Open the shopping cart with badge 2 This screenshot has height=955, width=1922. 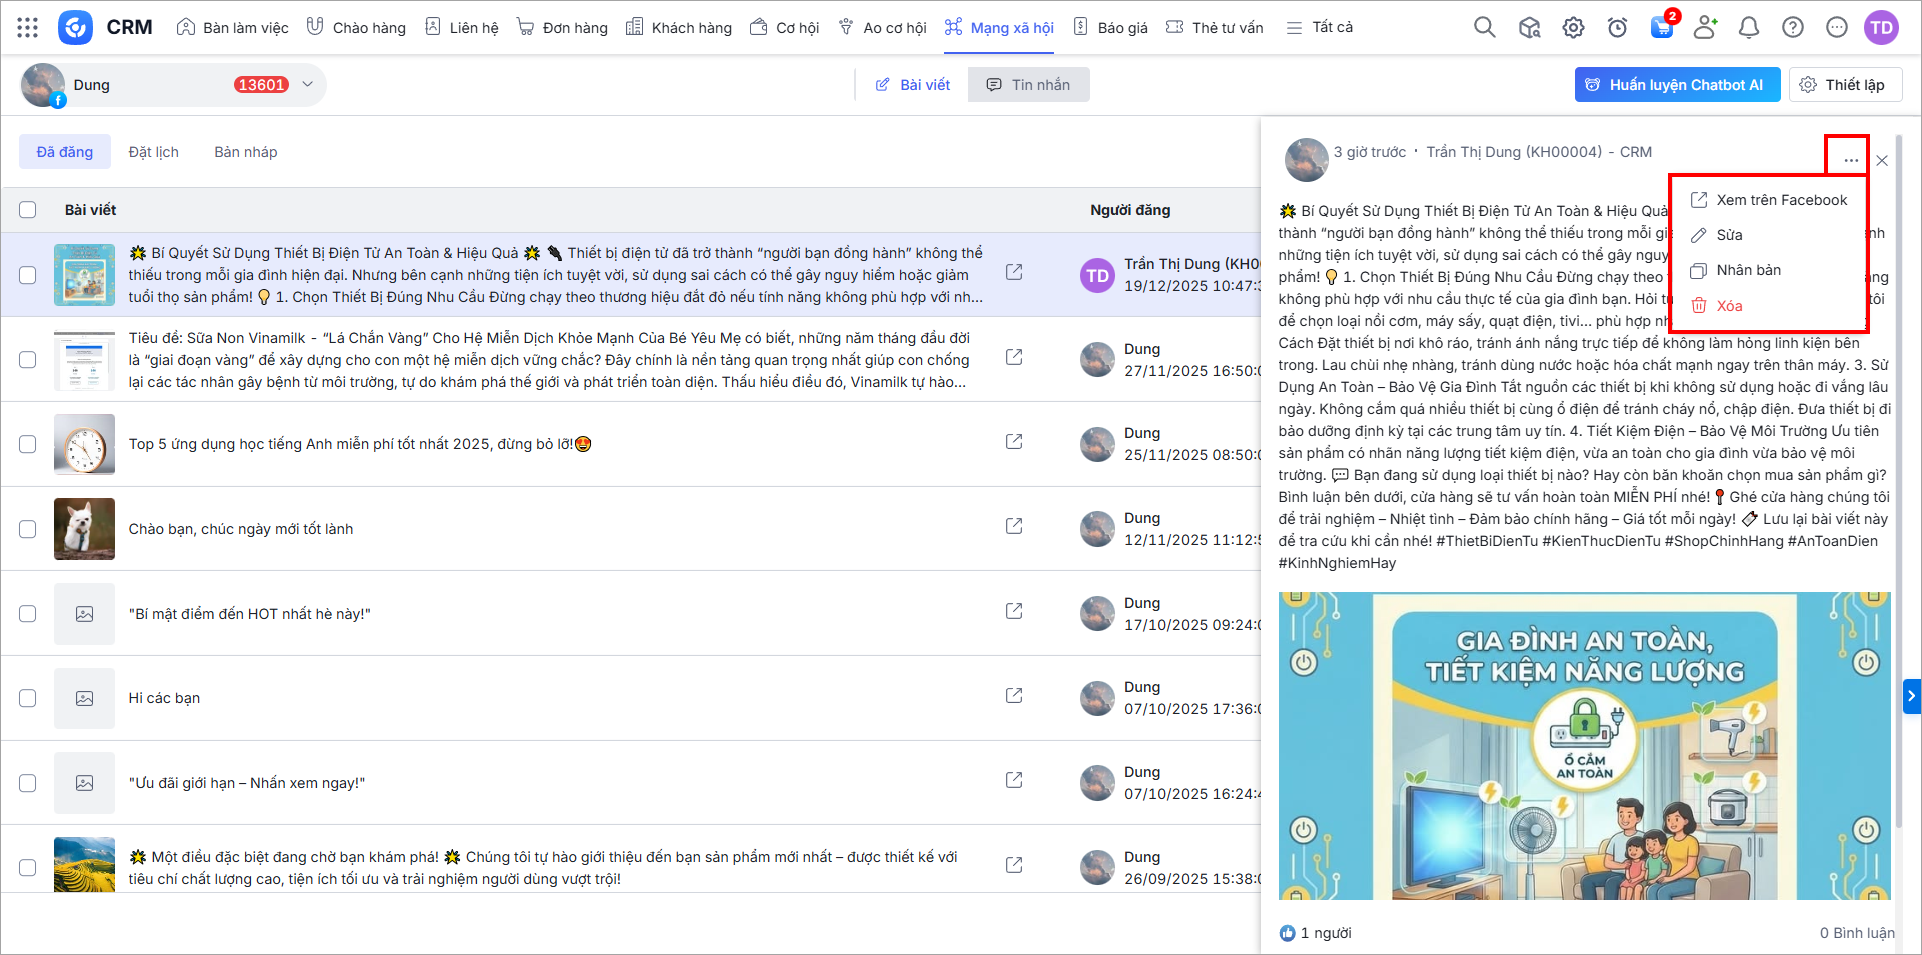click(x=1661, y=27)
